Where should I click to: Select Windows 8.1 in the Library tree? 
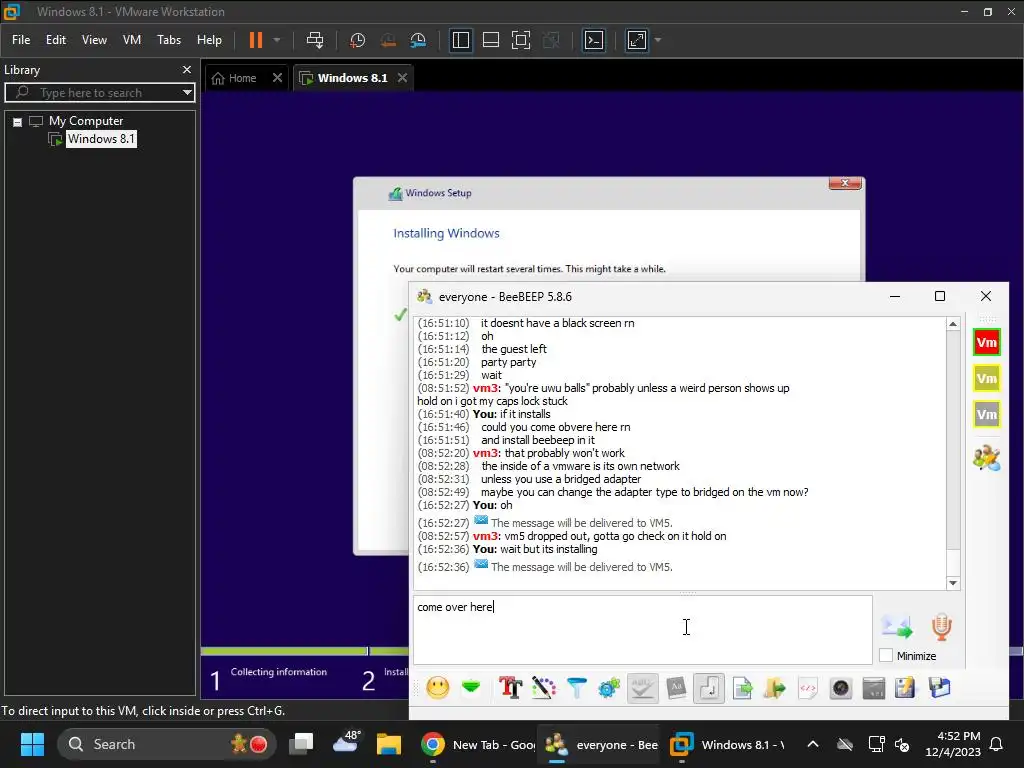pyautogui.click(x=101, y=138)
